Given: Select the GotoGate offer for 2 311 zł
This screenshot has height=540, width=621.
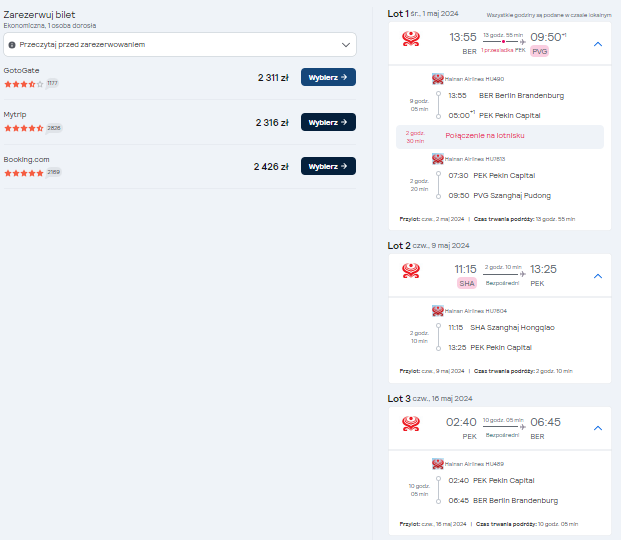Looking at the screenshot, I should [x=328, y=77].
